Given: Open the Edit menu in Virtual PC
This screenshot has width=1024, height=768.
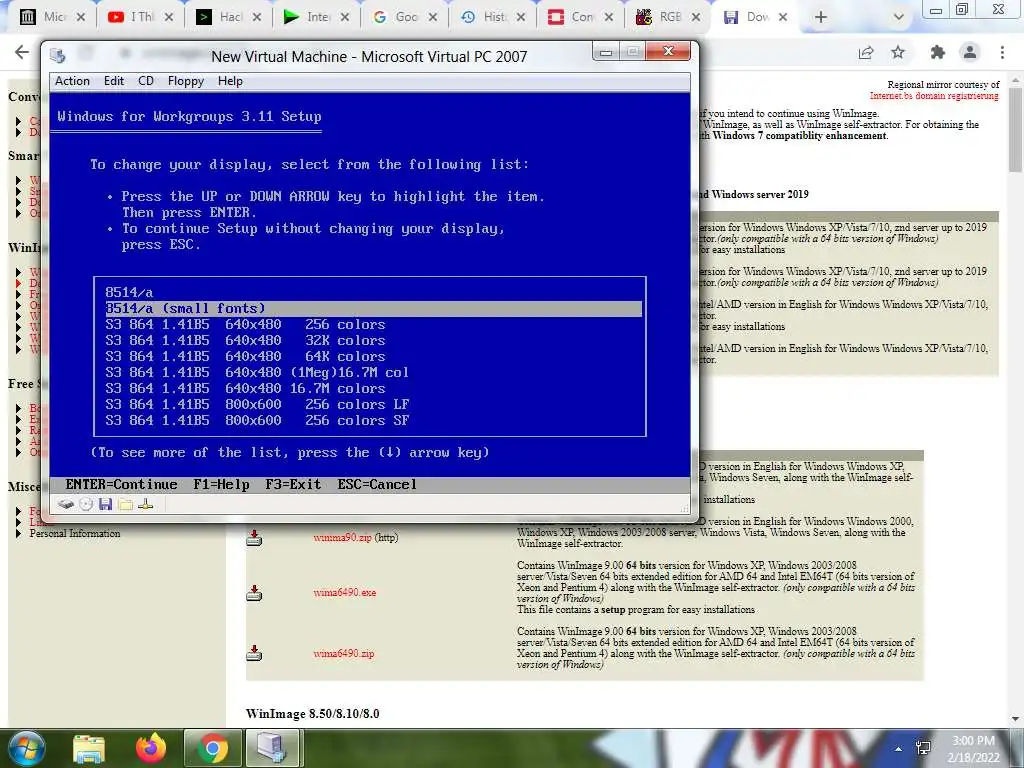Looking at the screenshot, I should click(x=114, y=81).
